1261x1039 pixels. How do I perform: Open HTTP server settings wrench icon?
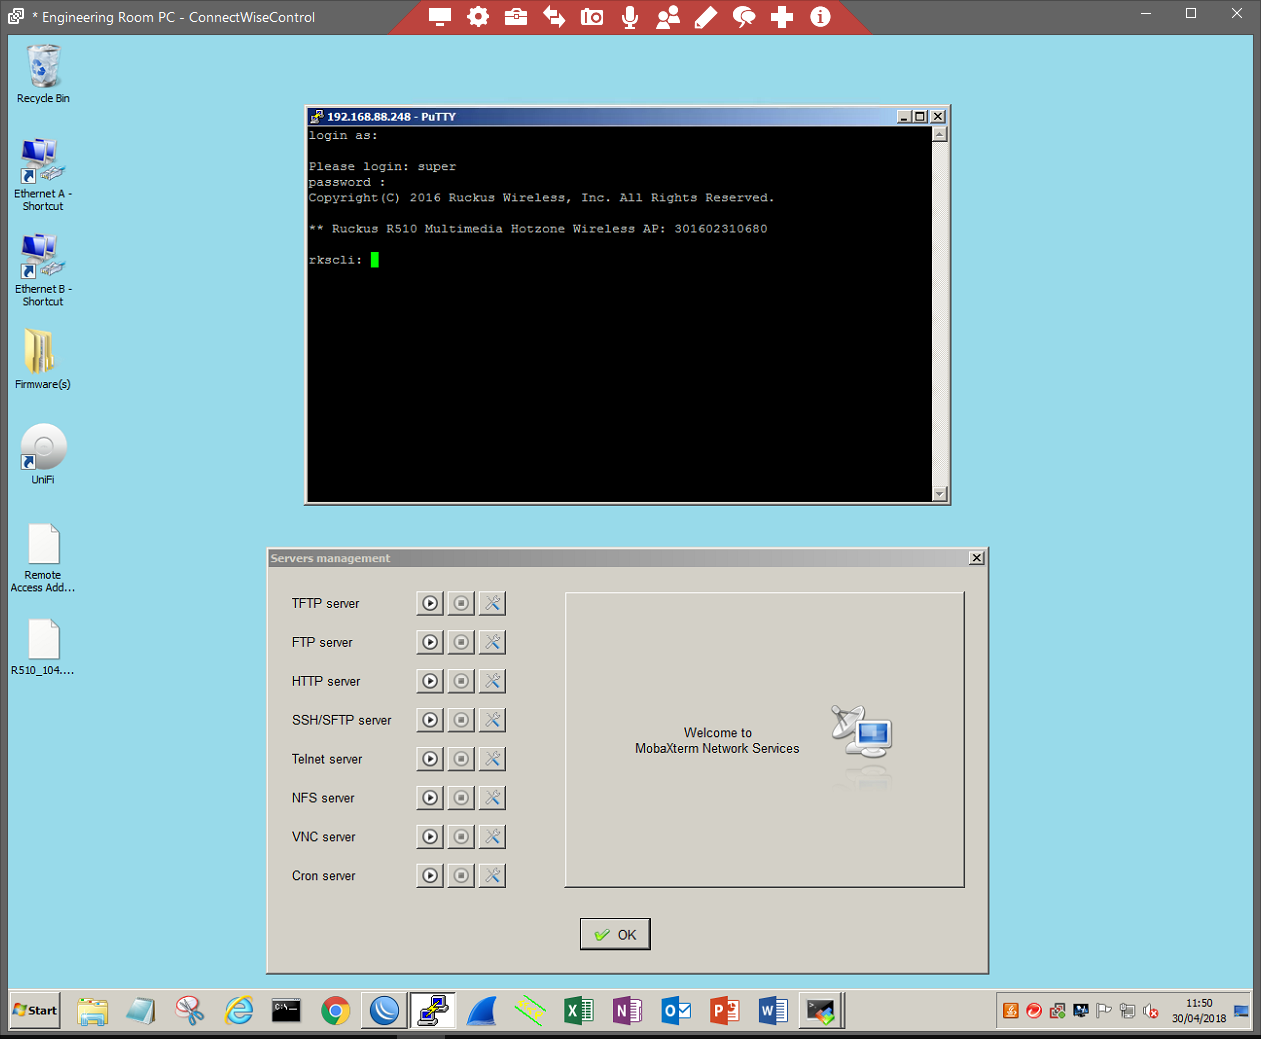(492, 681)
